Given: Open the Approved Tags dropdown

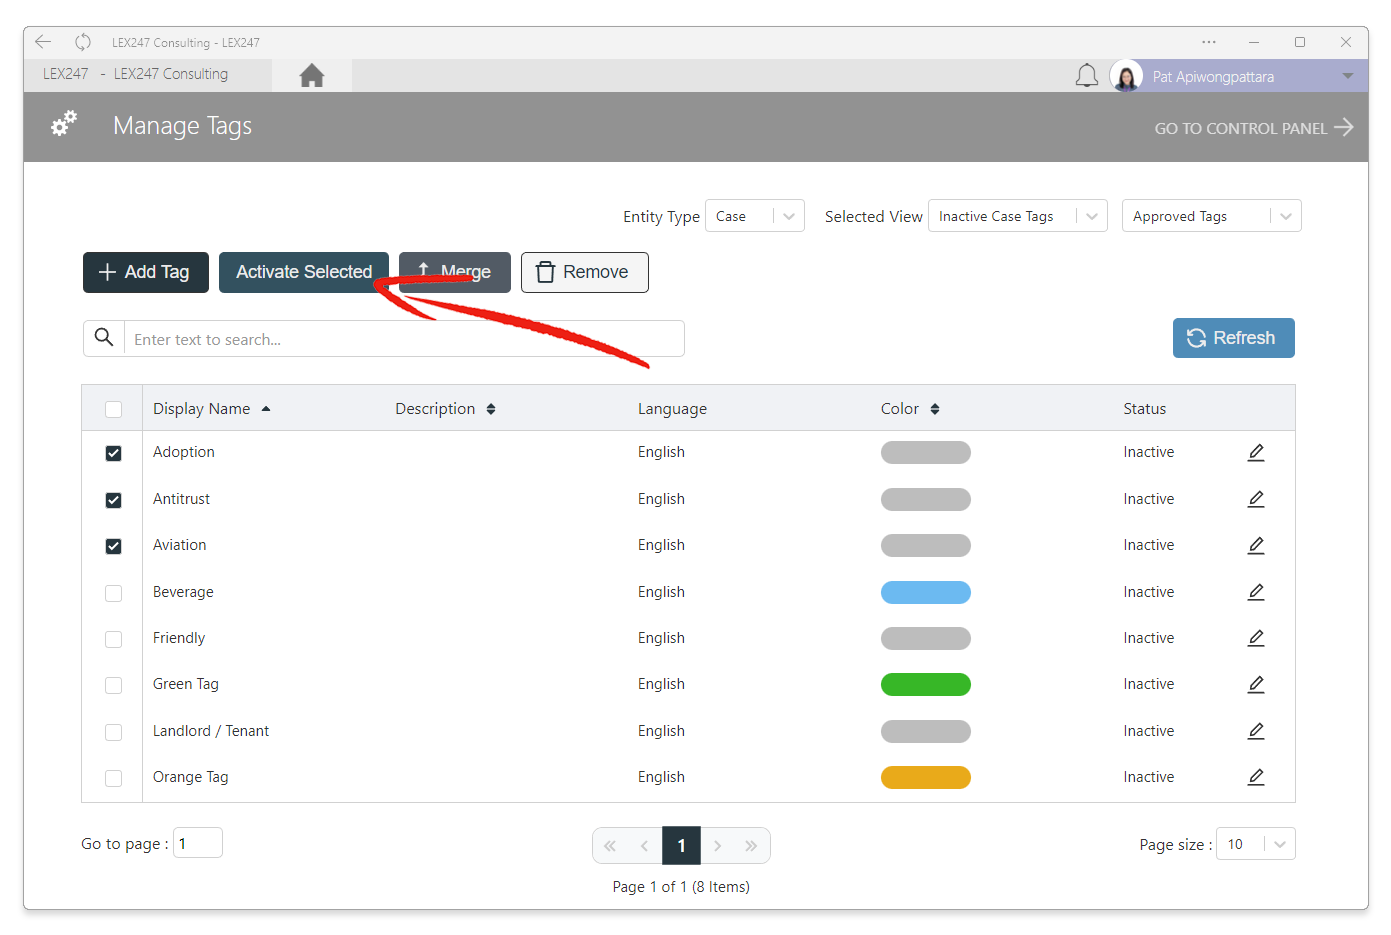Looking at the screenshot, I should pyautogui.click(x=1212, y=216).
